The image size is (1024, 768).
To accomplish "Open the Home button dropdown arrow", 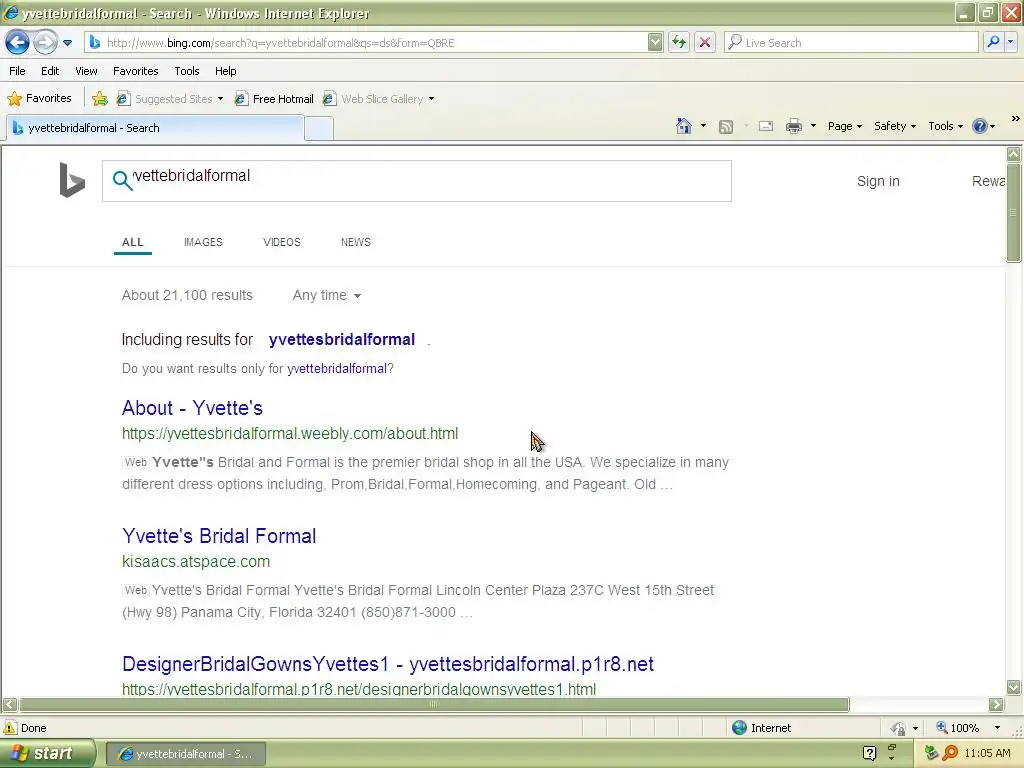I will coord(703,126).
